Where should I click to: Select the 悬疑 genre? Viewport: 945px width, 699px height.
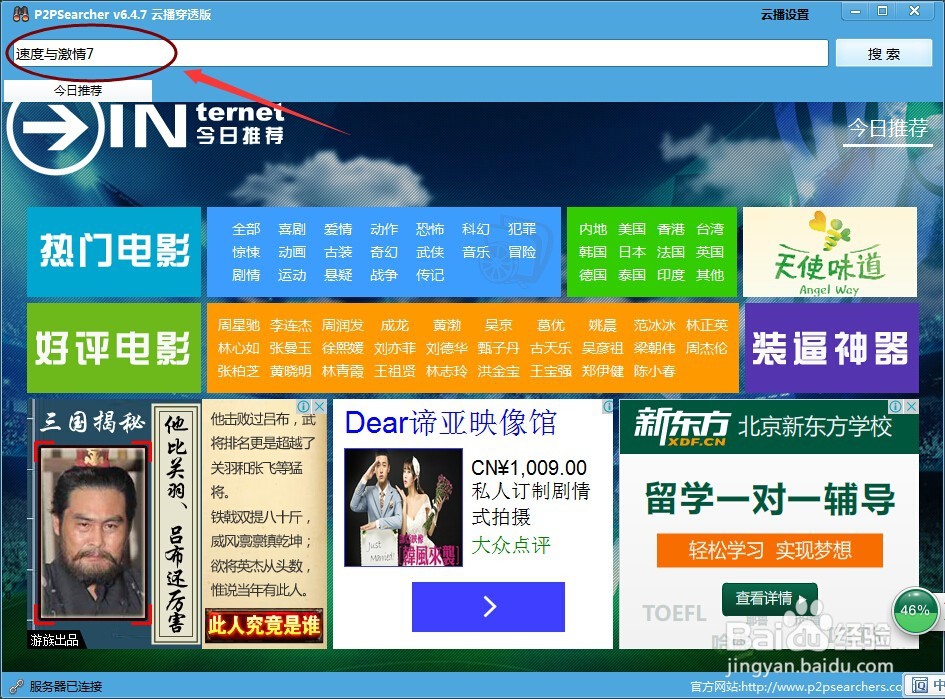coord(338,275)
